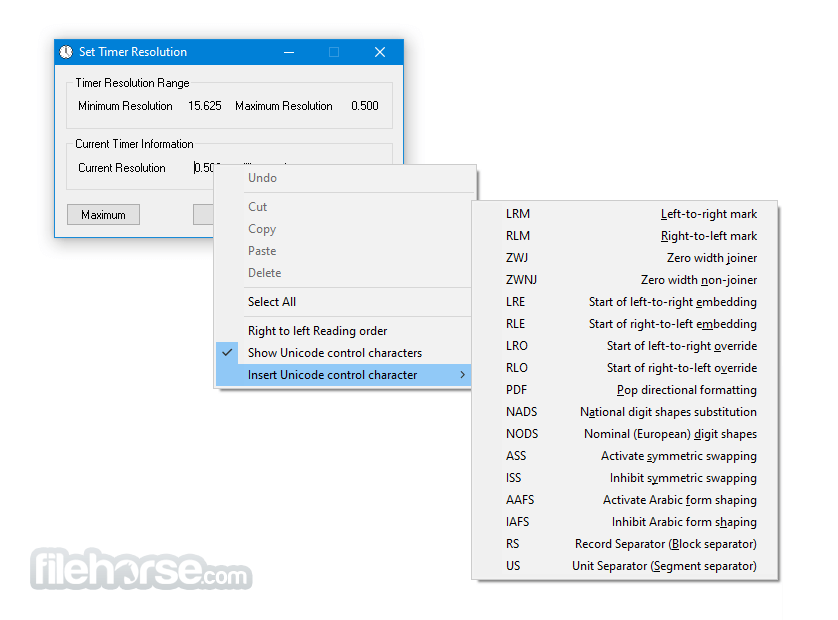
Task: Insert AAFS Activate Arabic form shaping
Action: pyautogui.click(x=624, y=500)
